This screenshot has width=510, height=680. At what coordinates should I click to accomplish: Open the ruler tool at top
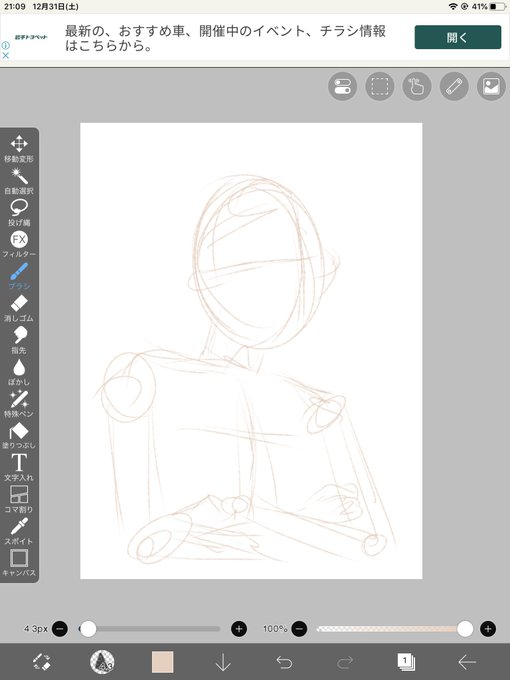pos(454,86)
